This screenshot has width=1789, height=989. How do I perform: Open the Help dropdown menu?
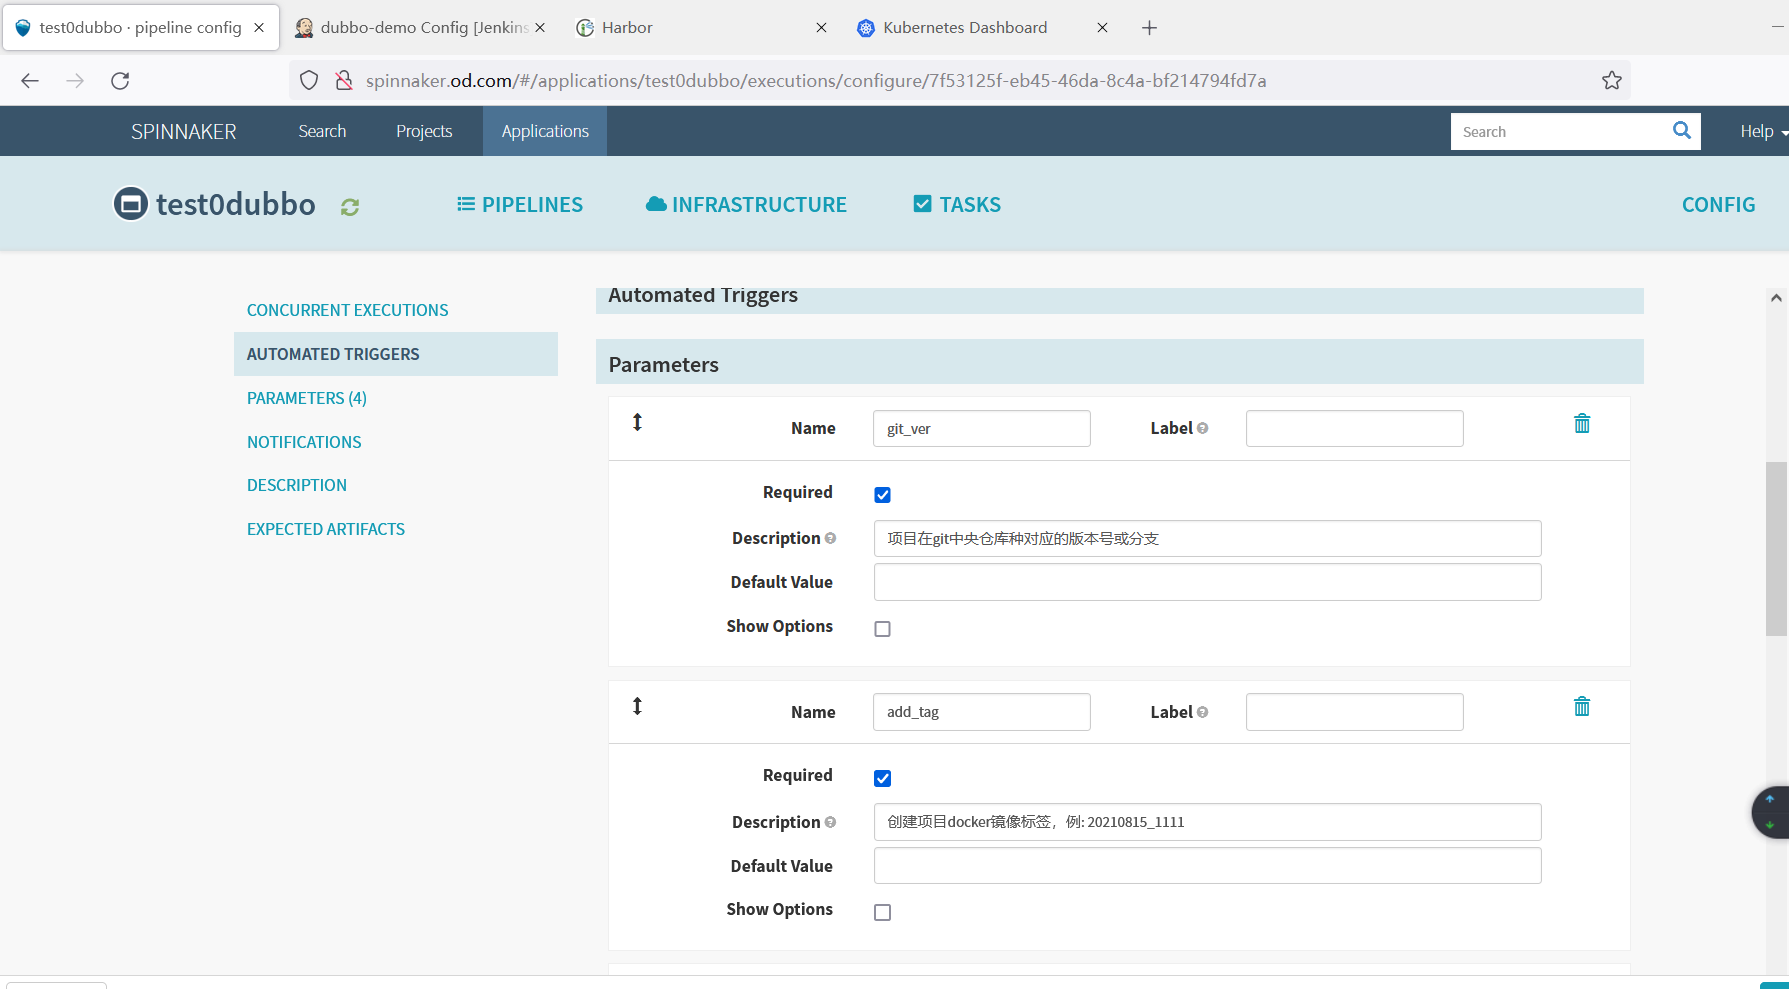coord(1761,132)
